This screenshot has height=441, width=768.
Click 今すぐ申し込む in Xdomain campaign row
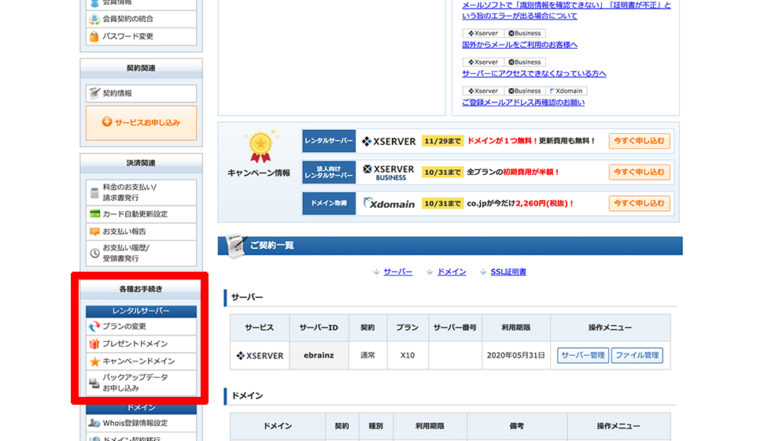click(x=639, y=203)
